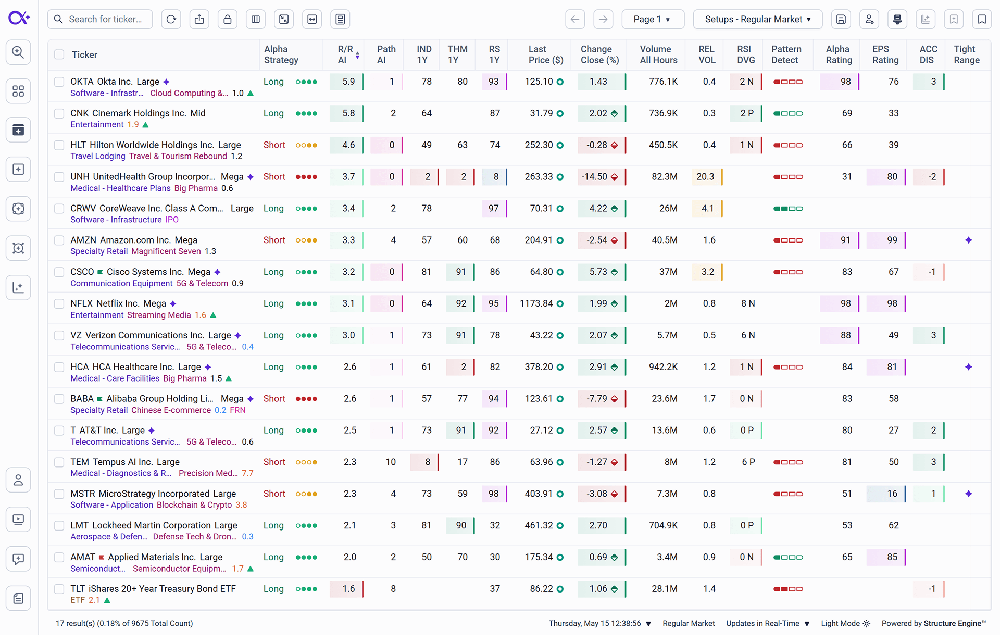
Task: Open the Streaming Media theme link
Action: (x=159, y=315)
